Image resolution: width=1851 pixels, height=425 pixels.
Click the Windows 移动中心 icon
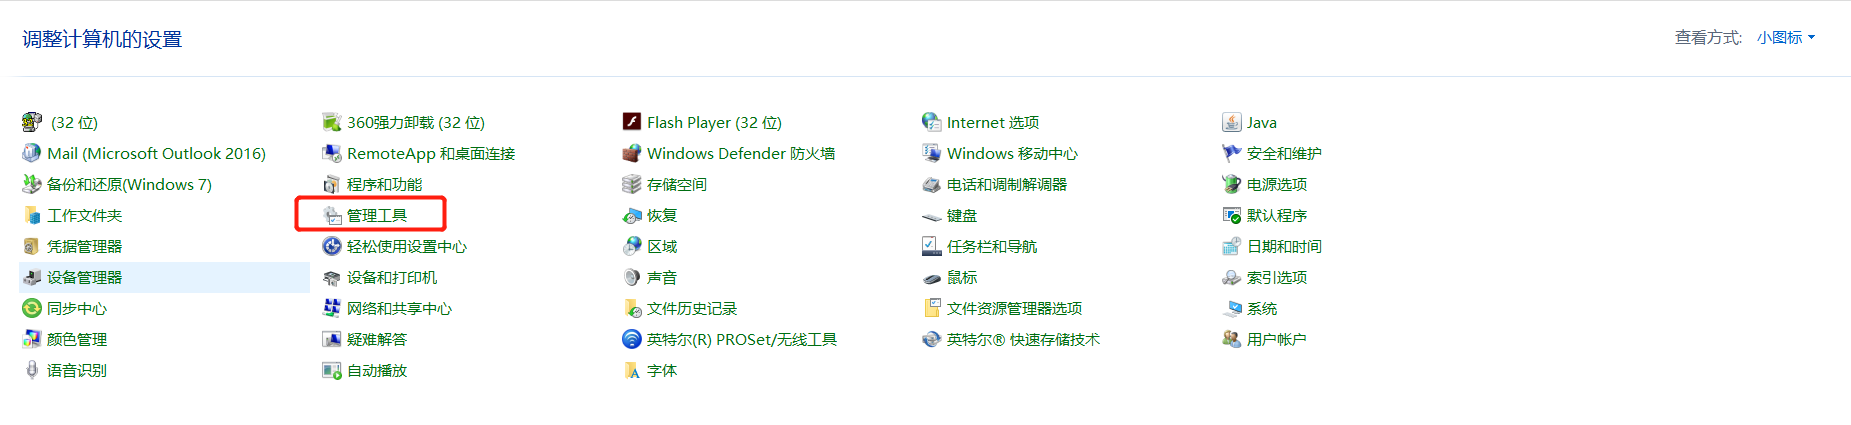click(x=932, y=153)
